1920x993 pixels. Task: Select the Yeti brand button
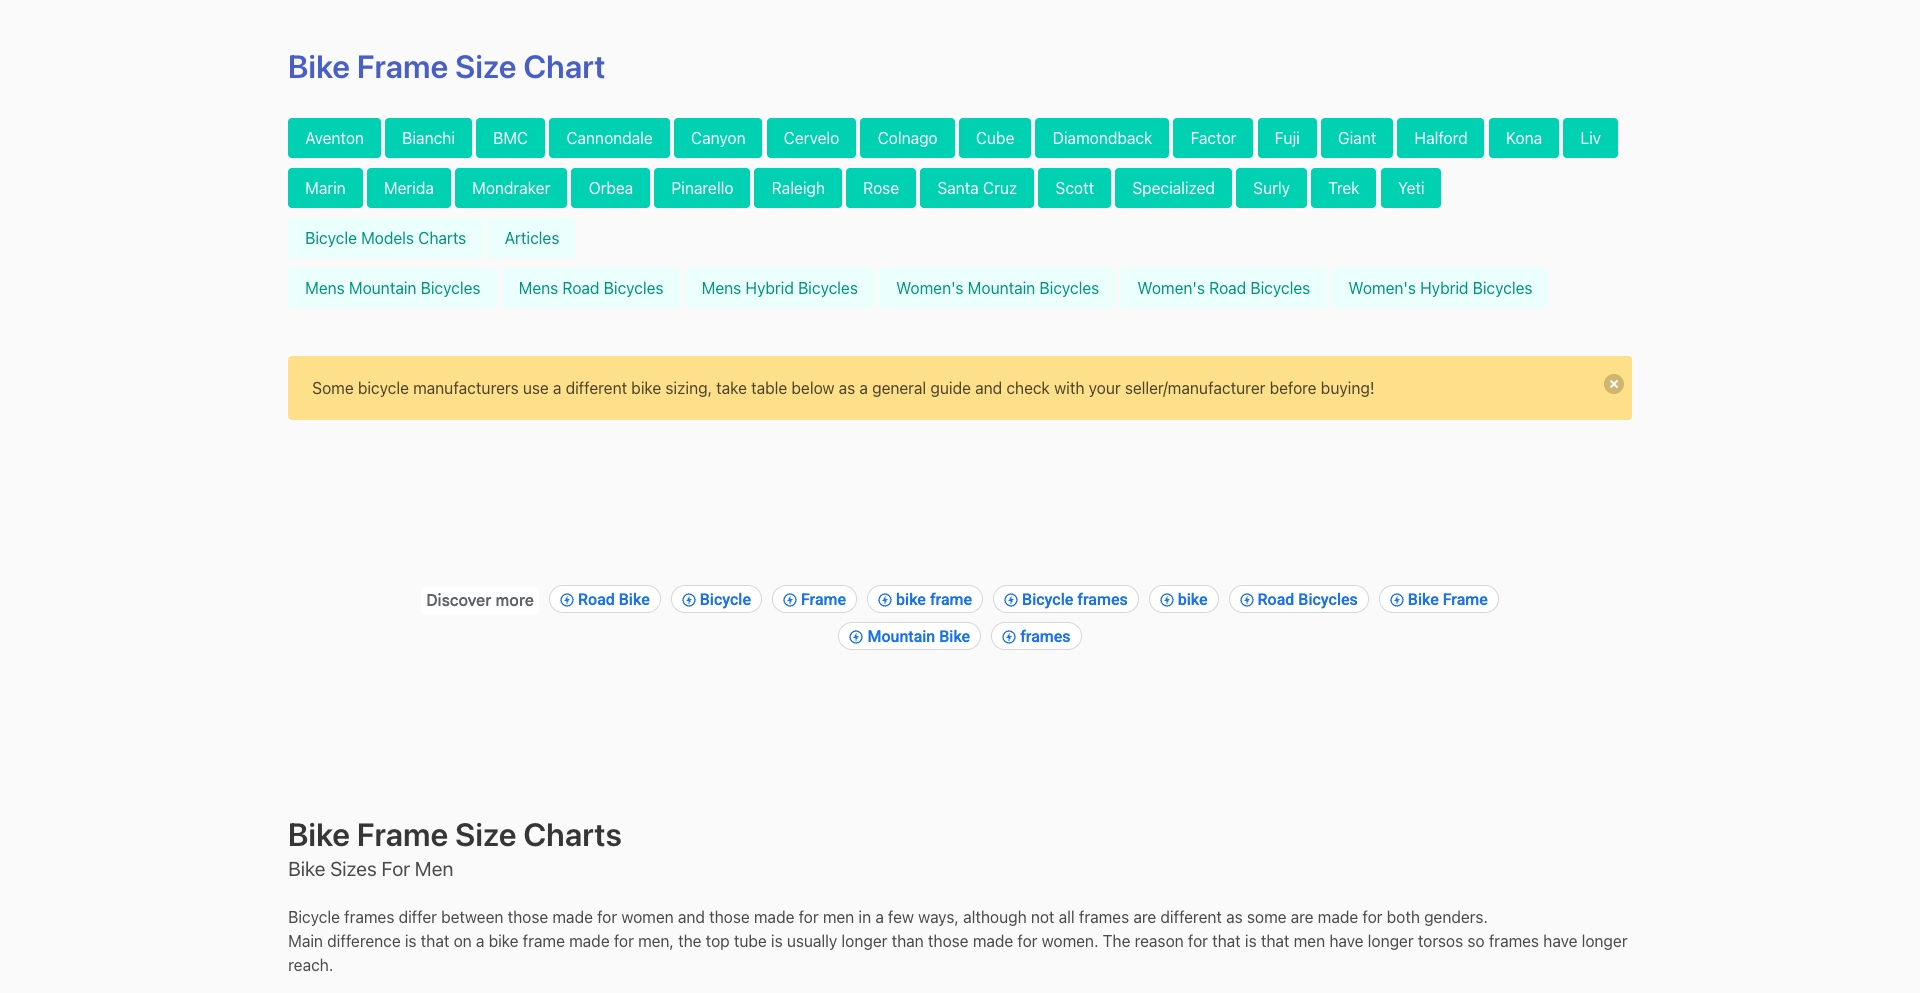coord(1410,188)
